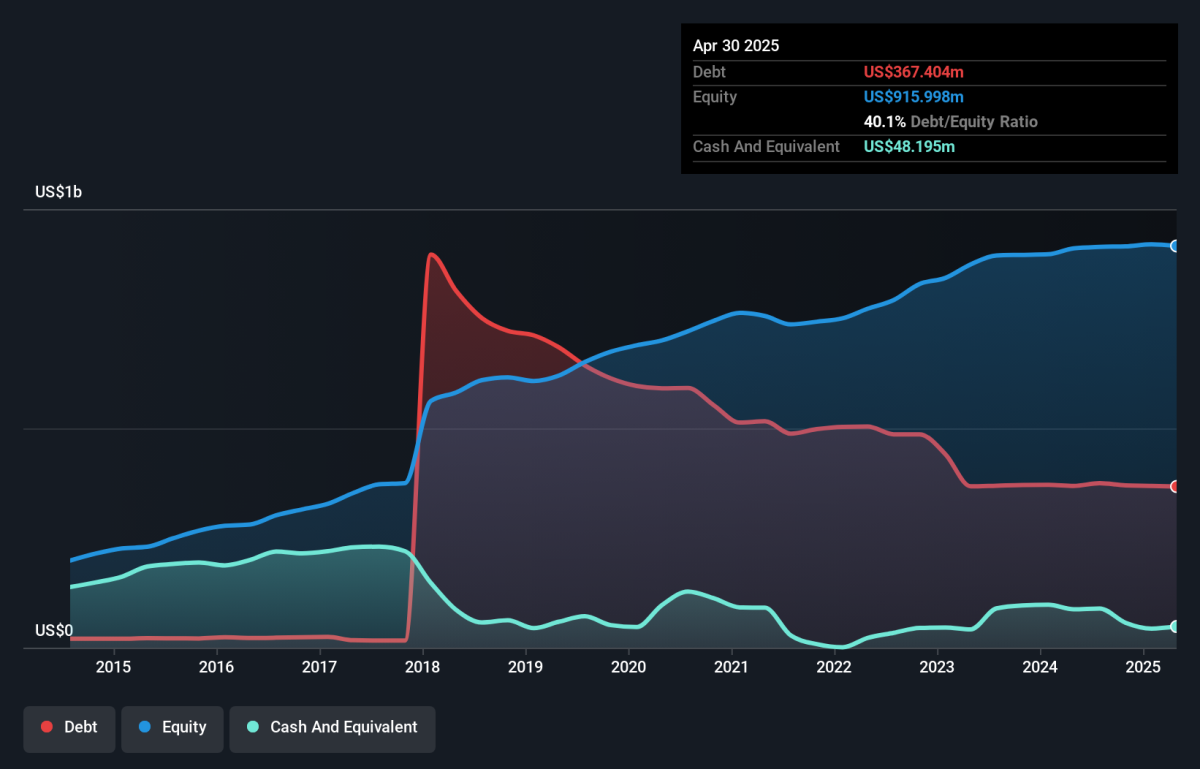Click the 2018 x-axis year label
Viewport: 1200px width, 769px height.
tap(422, 667)
